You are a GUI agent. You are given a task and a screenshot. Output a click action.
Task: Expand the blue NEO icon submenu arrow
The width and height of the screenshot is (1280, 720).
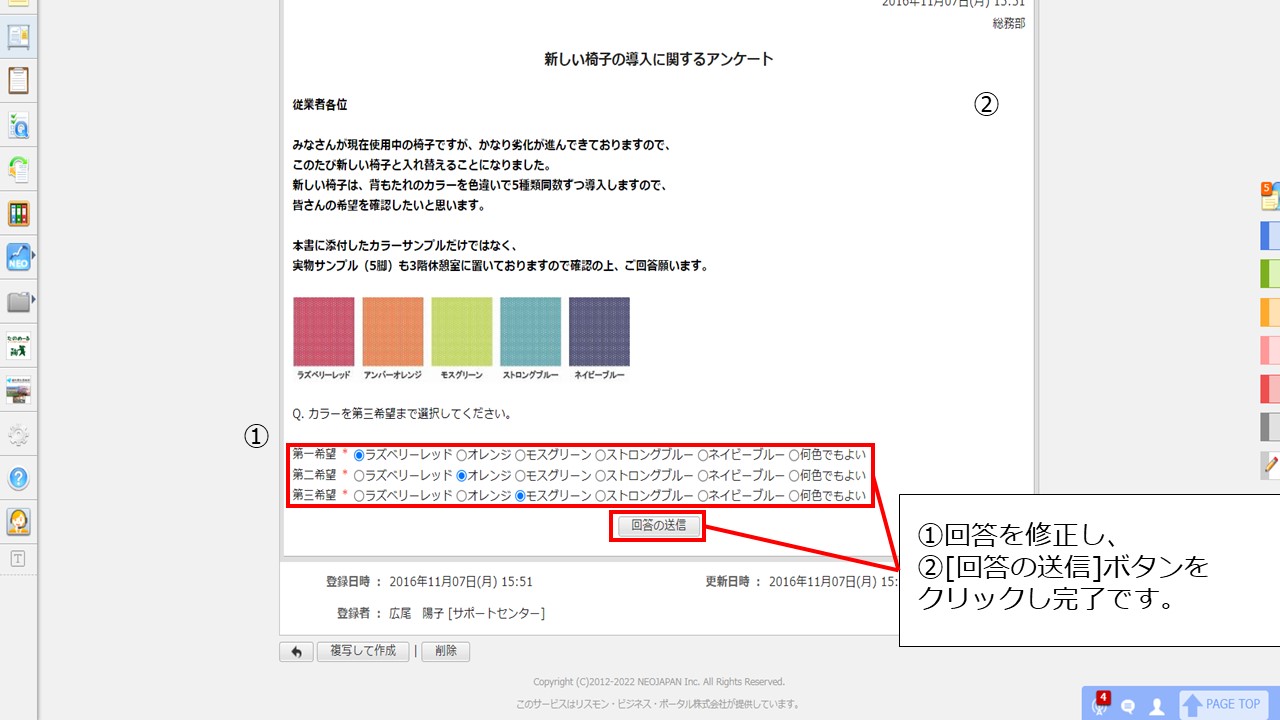point(34,257)
